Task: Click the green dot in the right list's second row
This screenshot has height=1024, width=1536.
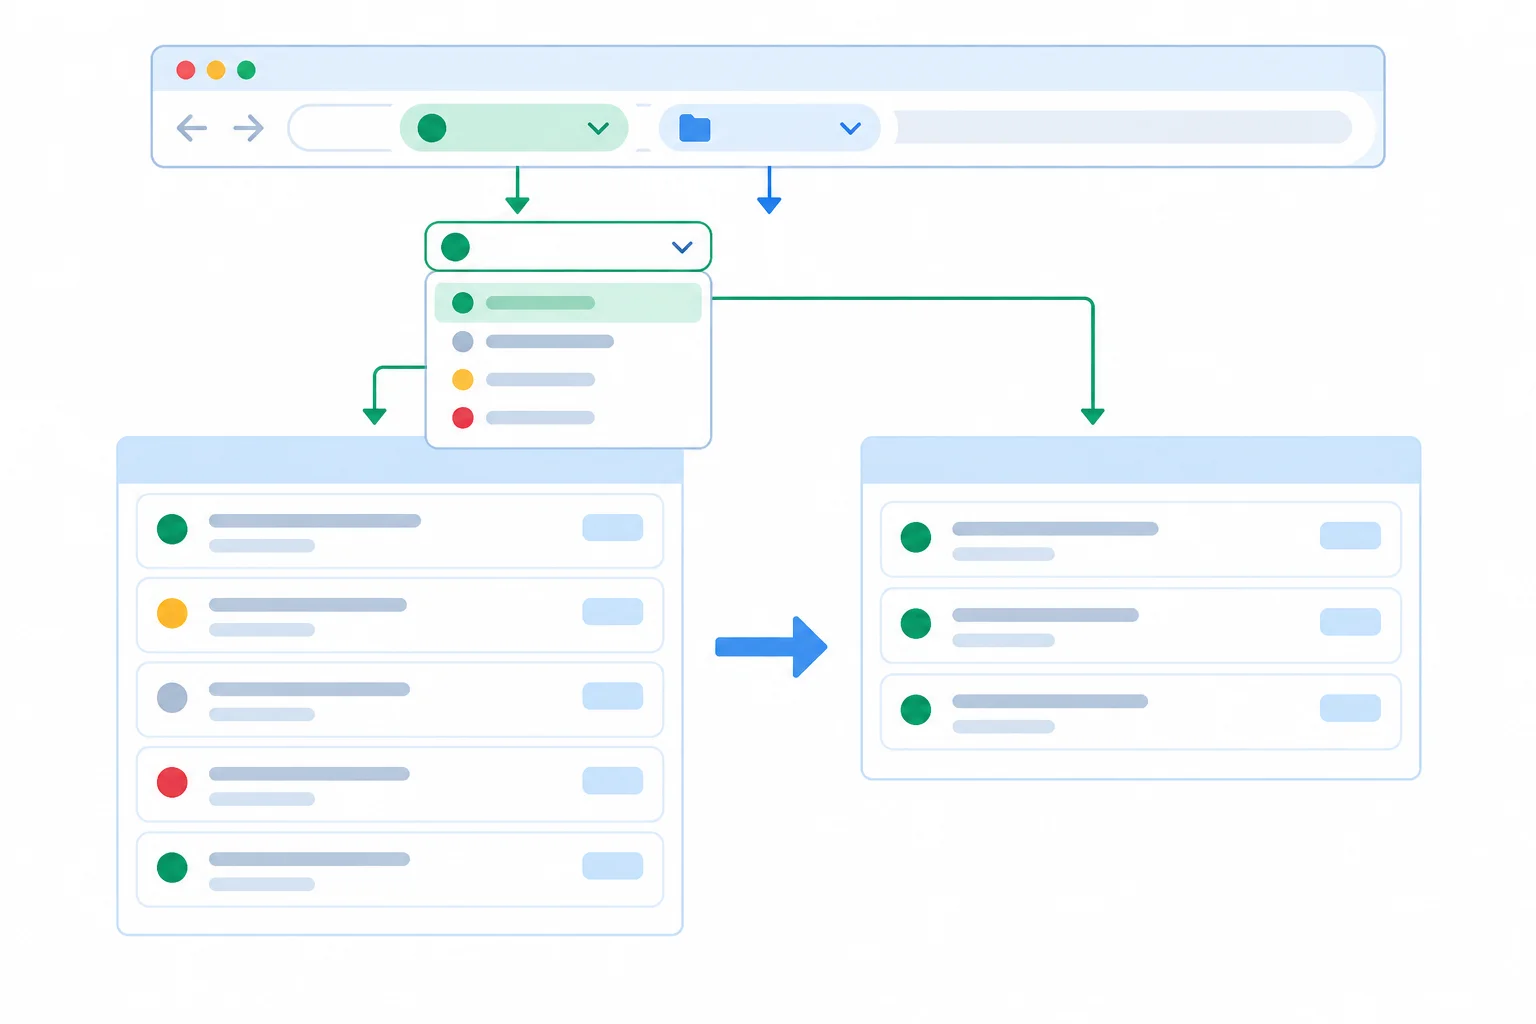Action: 916,623
